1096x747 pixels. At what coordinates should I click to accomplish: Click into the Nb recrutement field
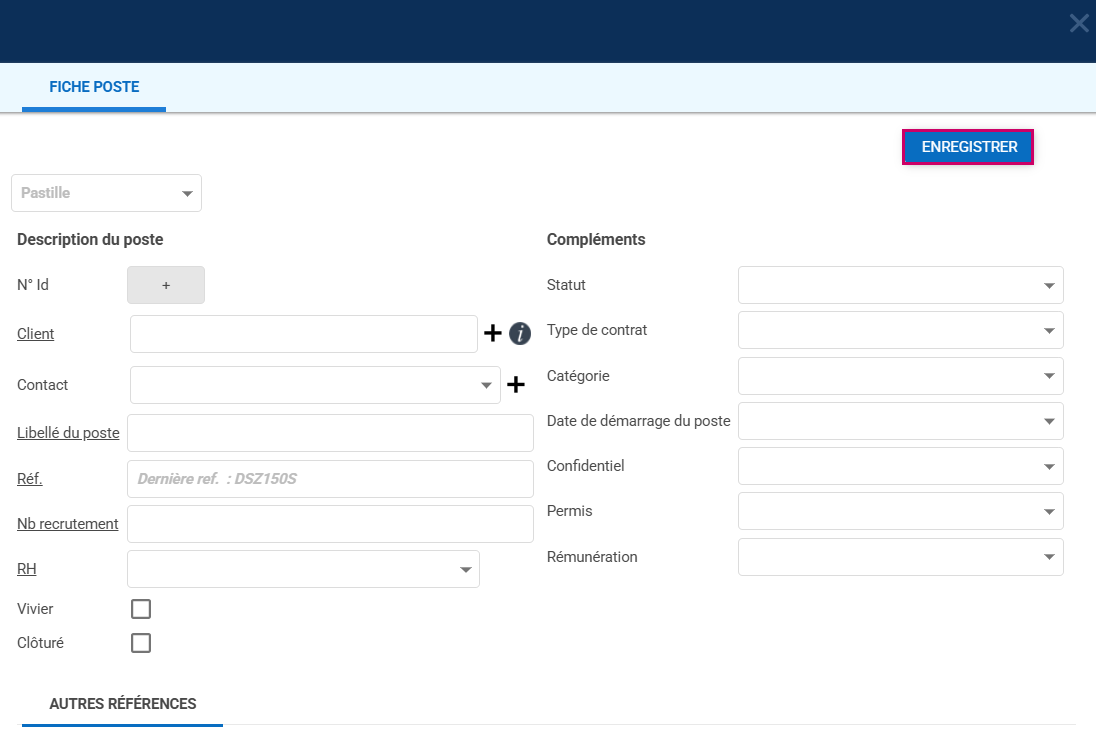pyautogui.click(x=330, y=524)
